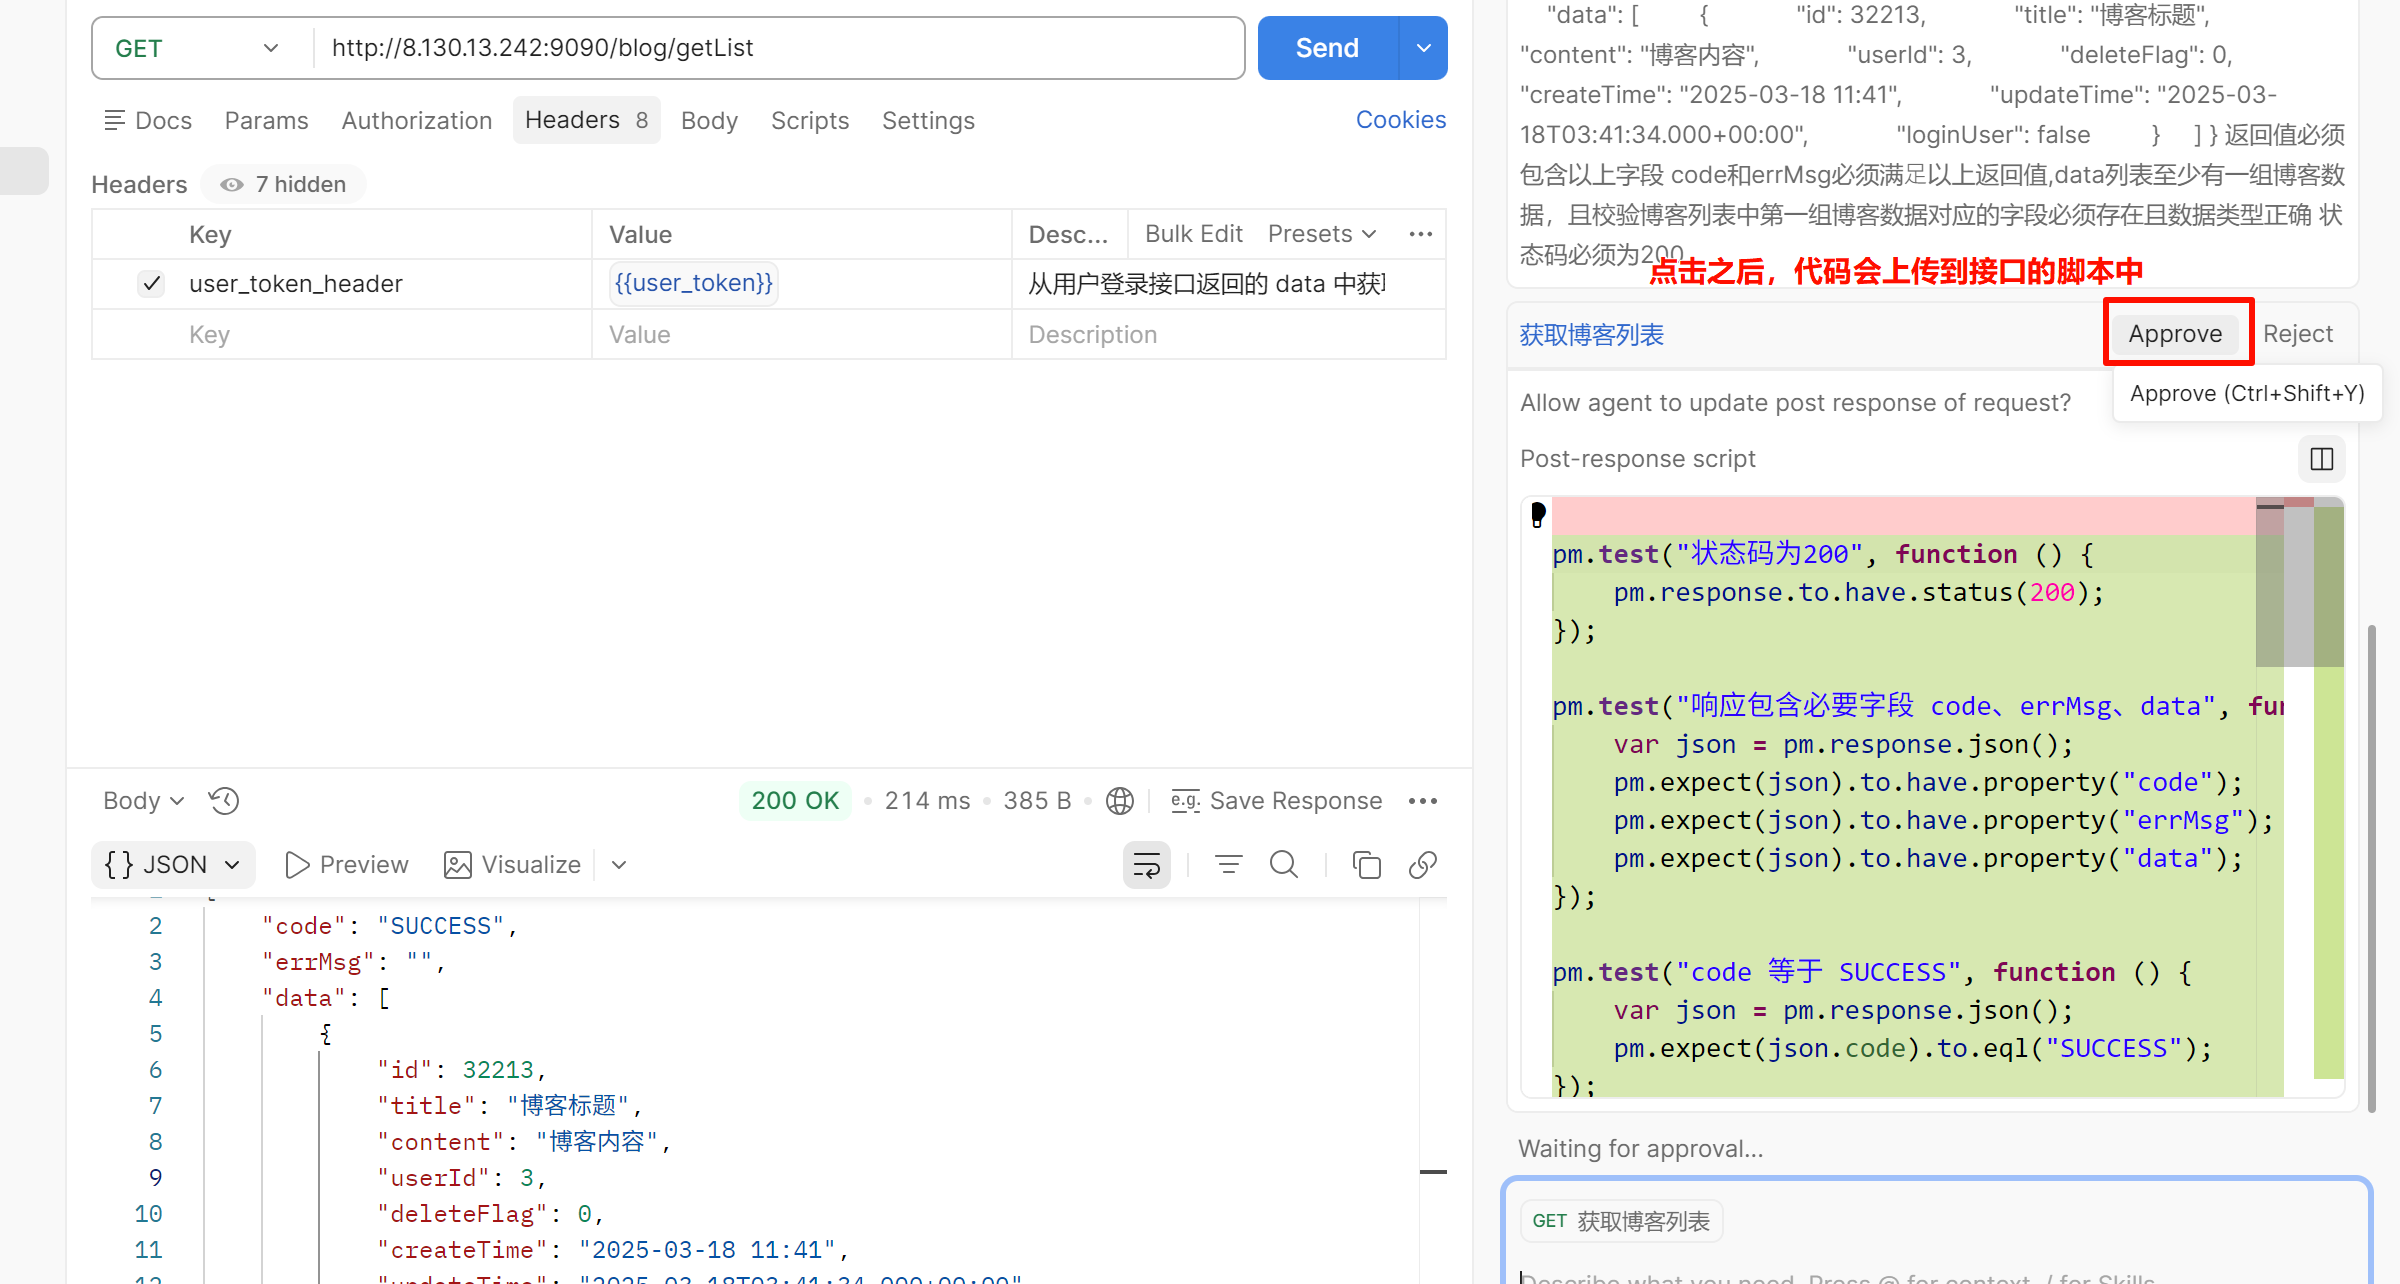The width and height of the screenshot is (2400, 1284).
Task: Open the JSON format dropdown
Action: tap(173, 865)
